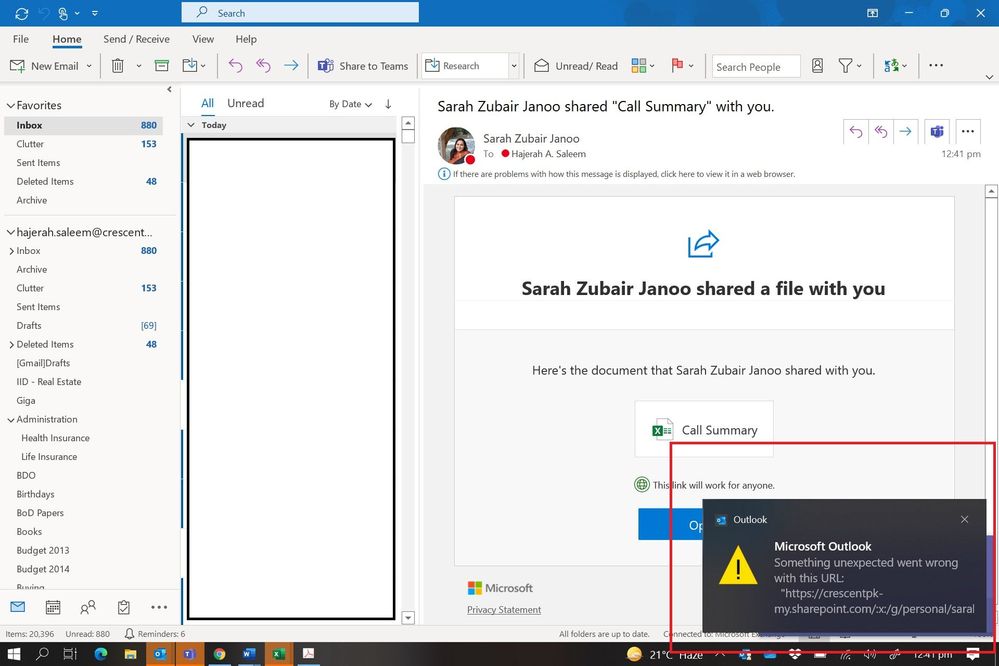The height and width of the screenshot is (666, 999).
Task: Forward from the reading pane header
Action: pos(905,132)
